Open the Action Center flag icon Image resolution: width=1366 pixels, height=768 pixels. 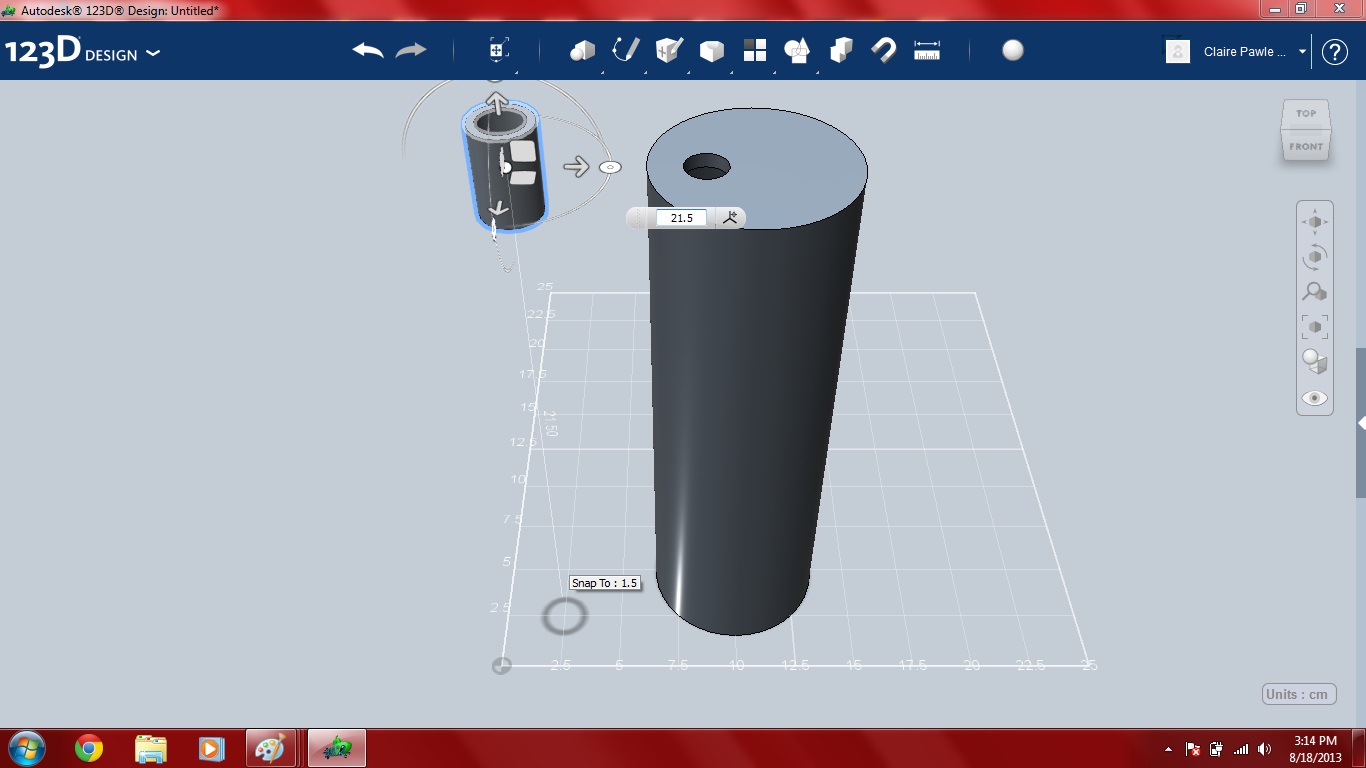click(1193, 749)
